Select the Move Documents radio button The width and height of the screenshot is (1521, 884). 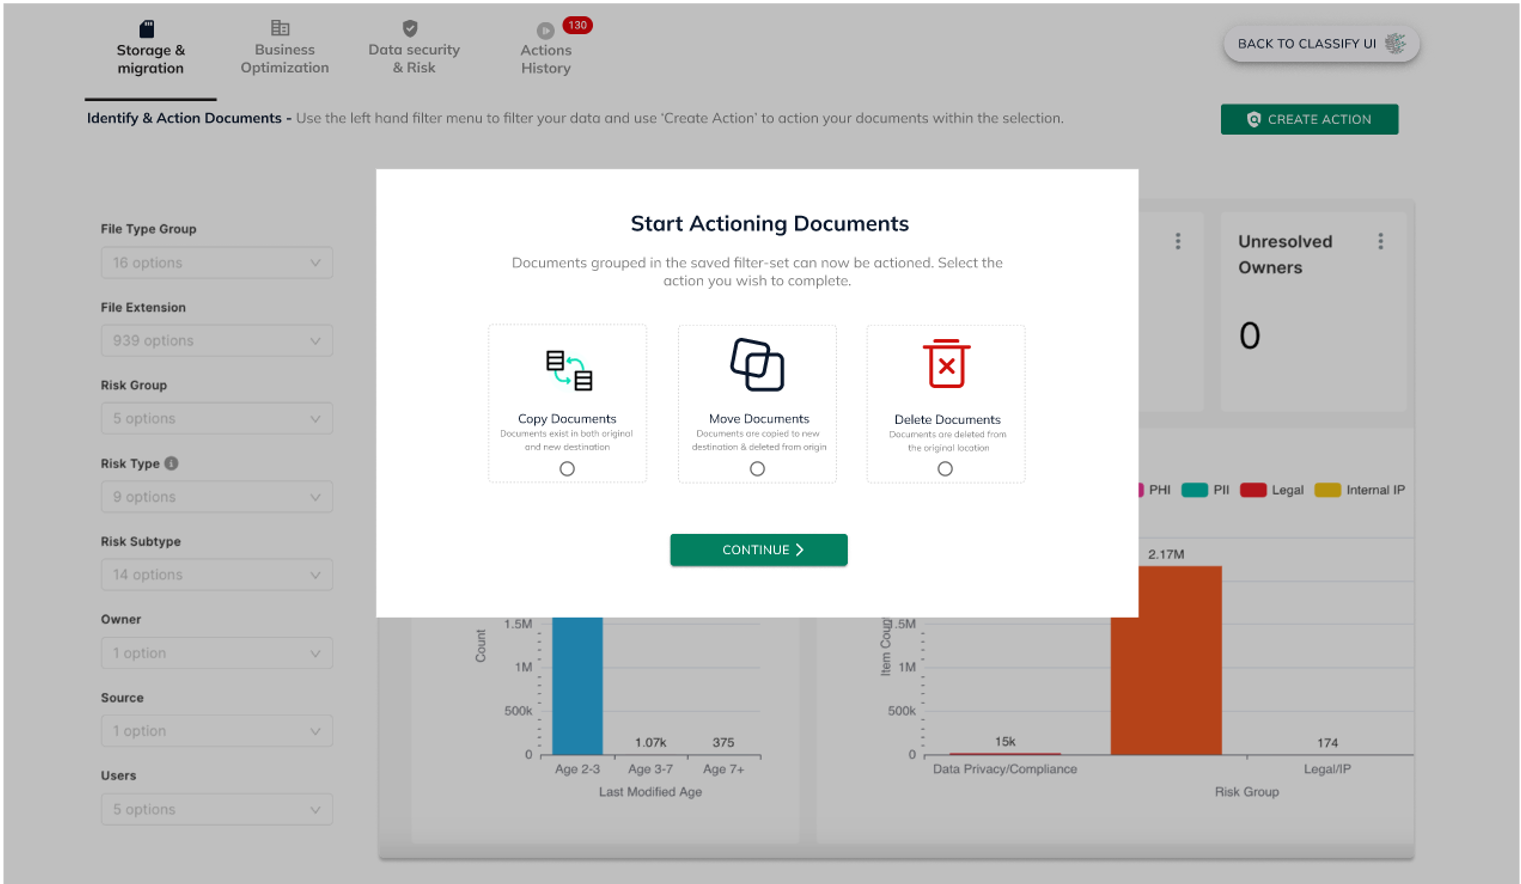pyautogui.click(x=757, y=469)
